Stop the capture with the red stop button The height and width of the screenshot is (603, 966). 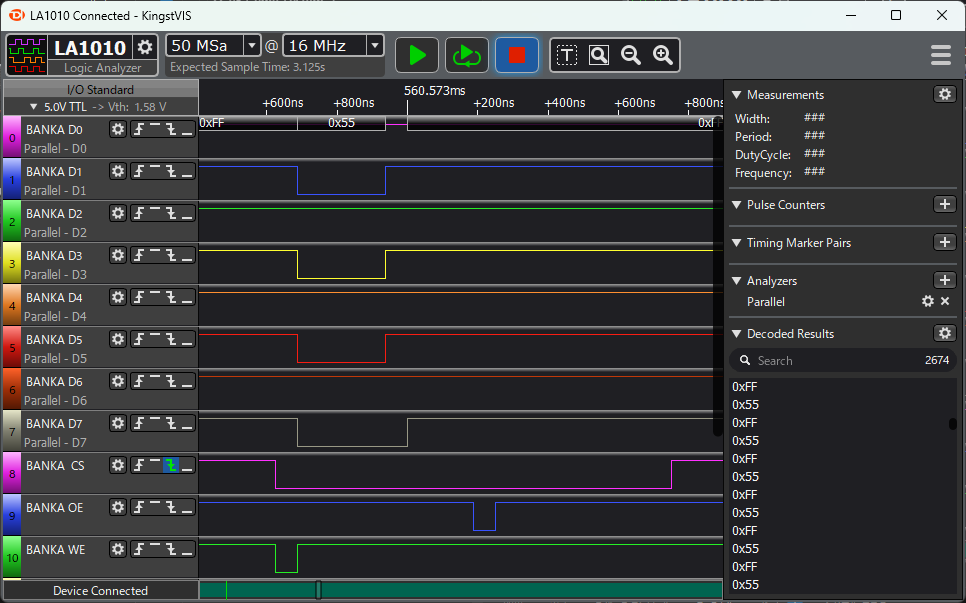[x=517, y=55]
